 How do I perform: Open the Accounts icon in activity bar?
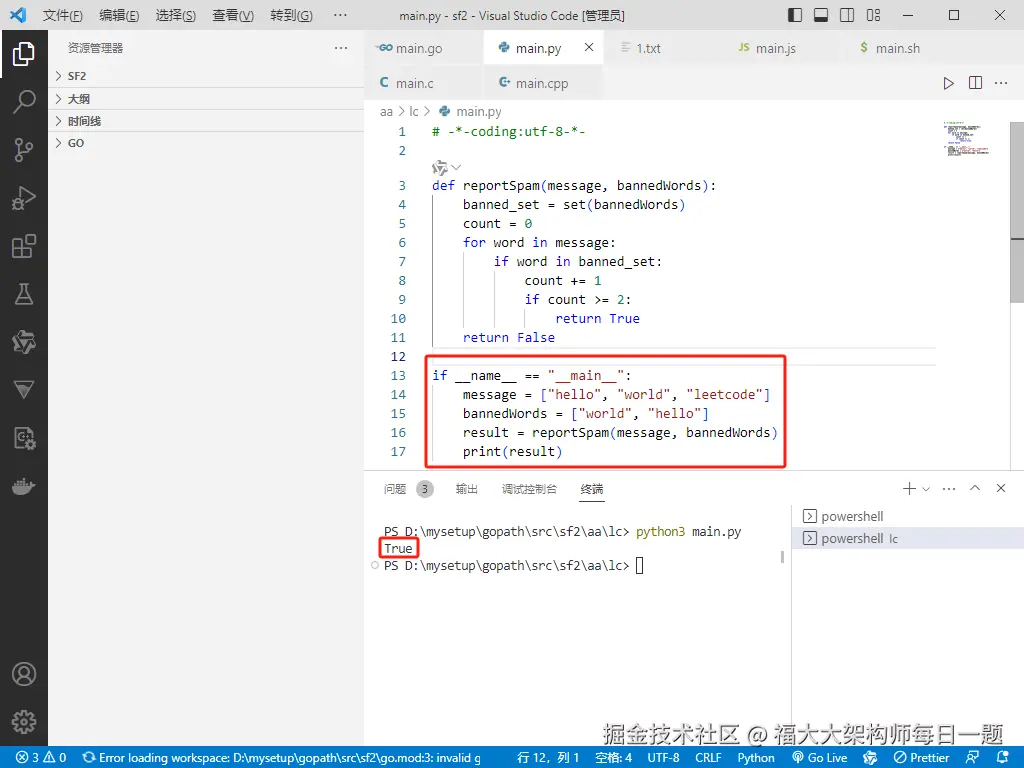point(24,674)
